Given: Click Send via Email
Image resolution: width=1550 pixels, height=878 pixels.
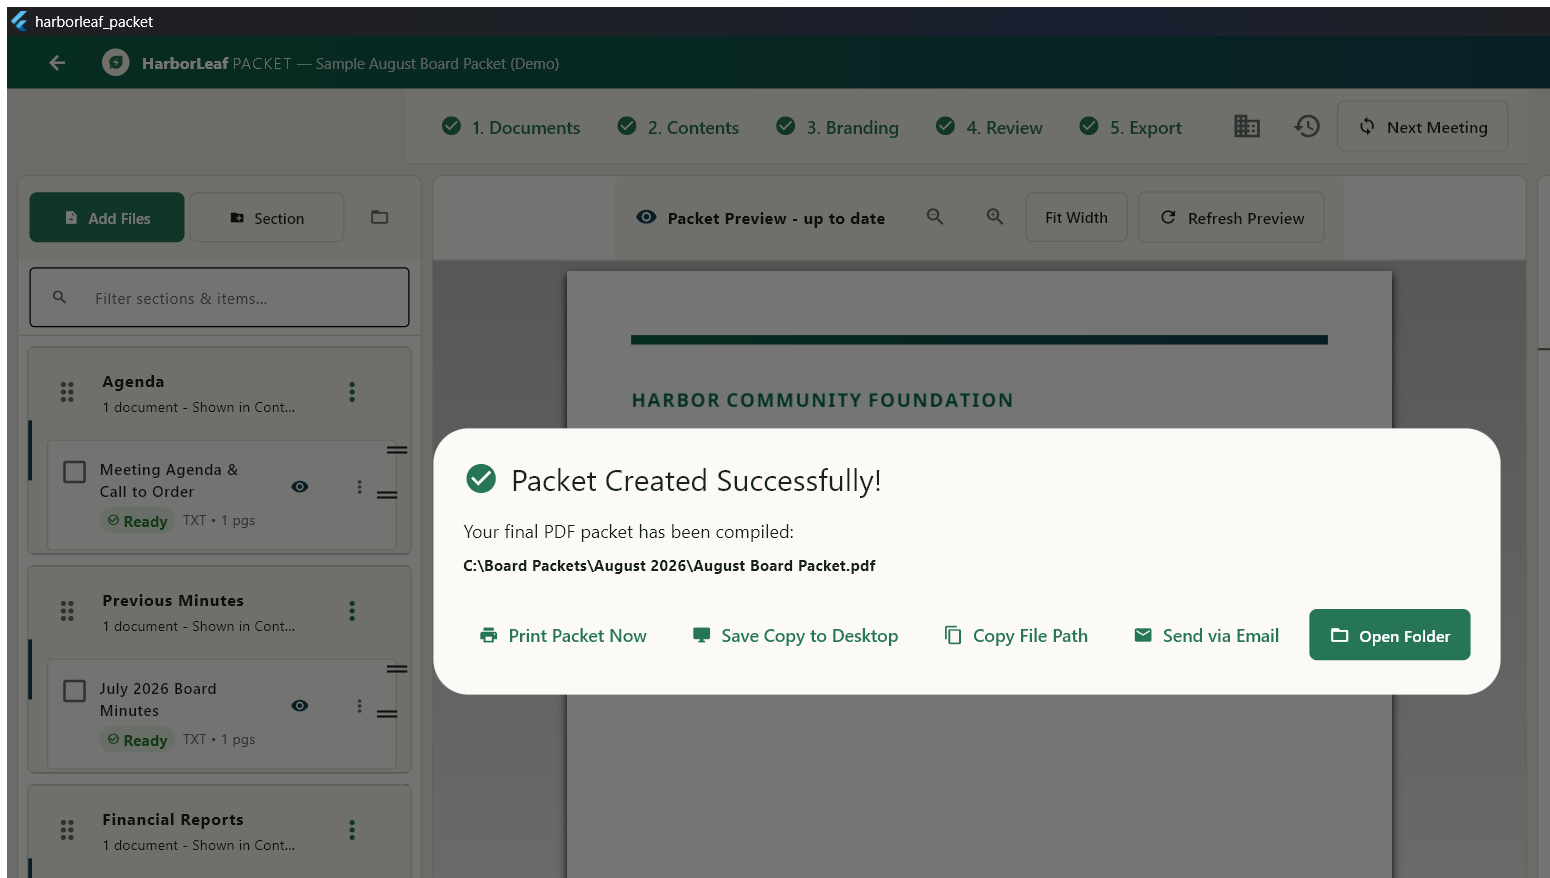Looking at the screenshot, I should tap(1206, 635).
